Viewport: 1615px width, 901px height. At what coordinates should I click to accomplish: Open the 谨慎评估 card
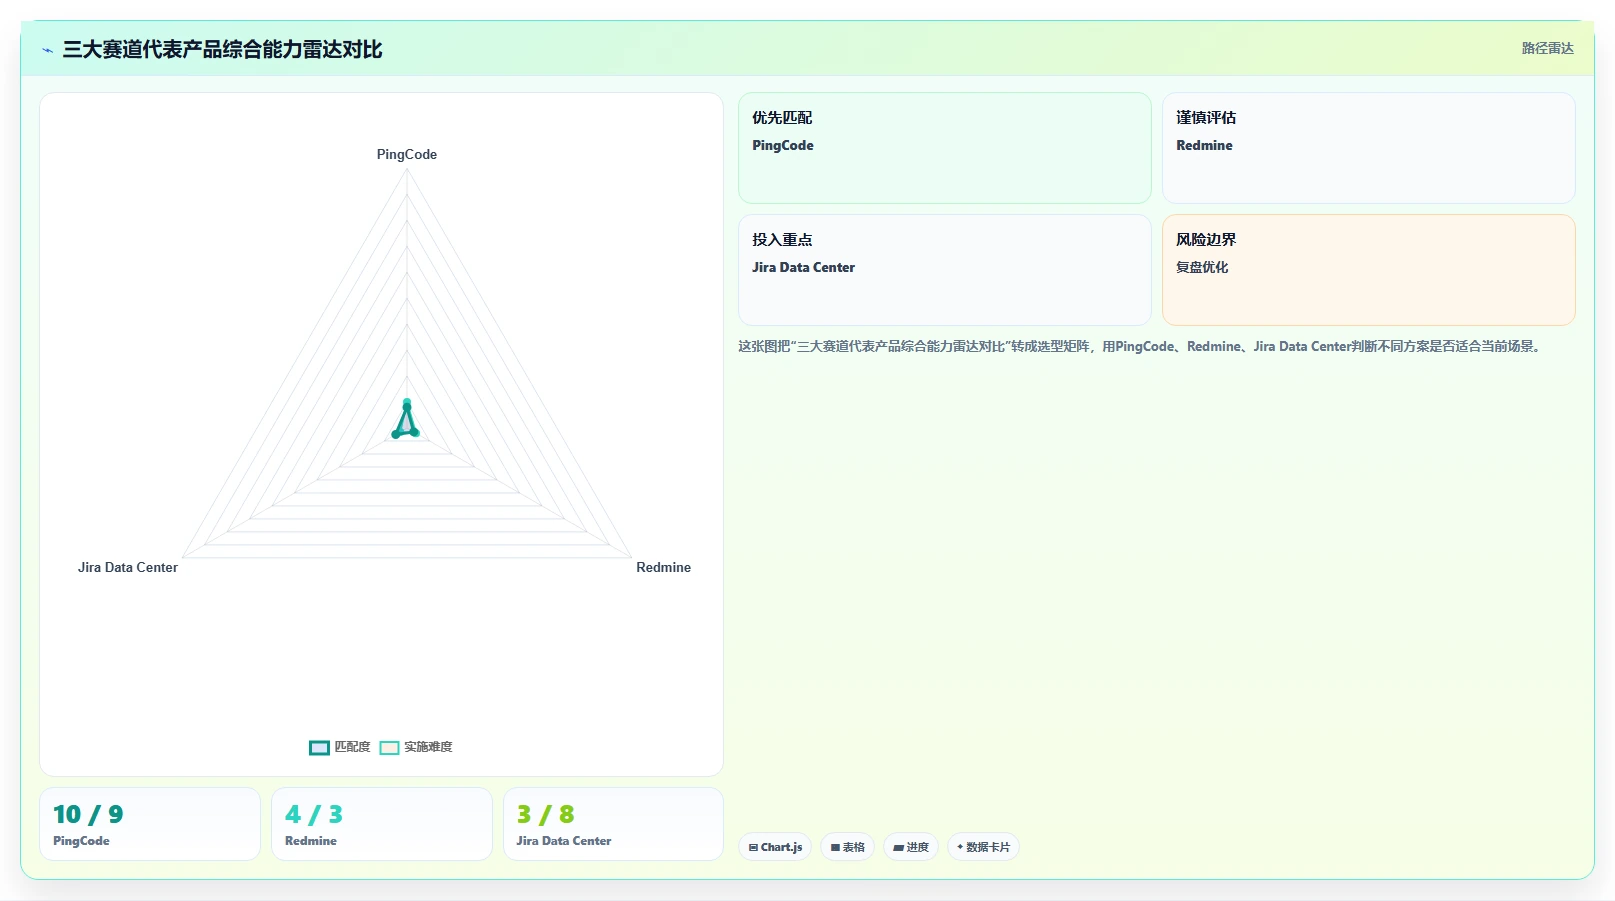[1369, 148]
